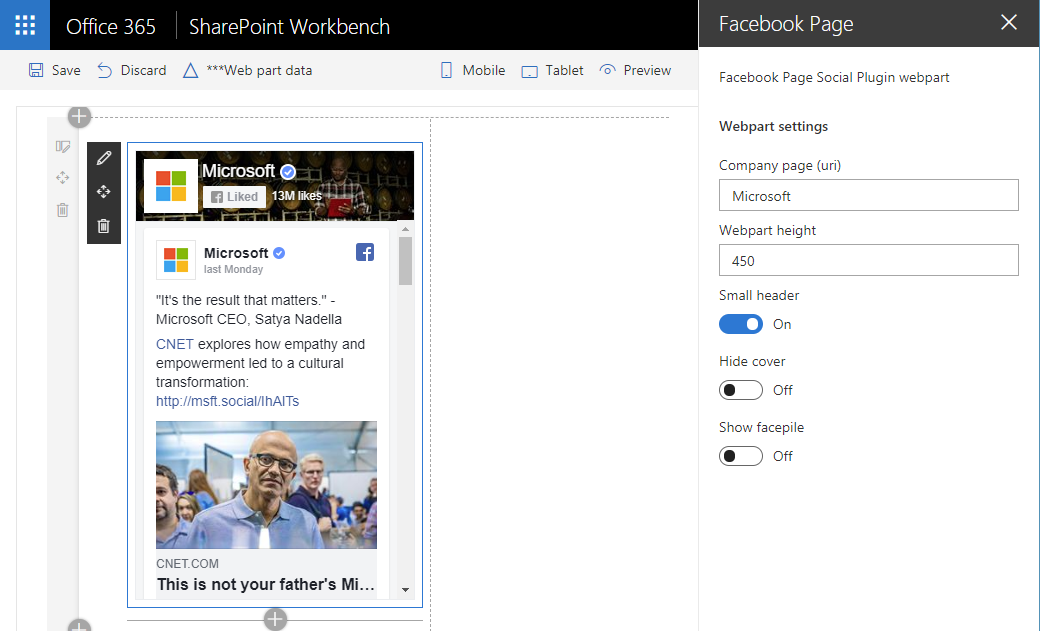Image resolution: width=1040 pixels, height=631 pixels.
Task: Click the SharePoint Workbench title
Action: point(289,27)
